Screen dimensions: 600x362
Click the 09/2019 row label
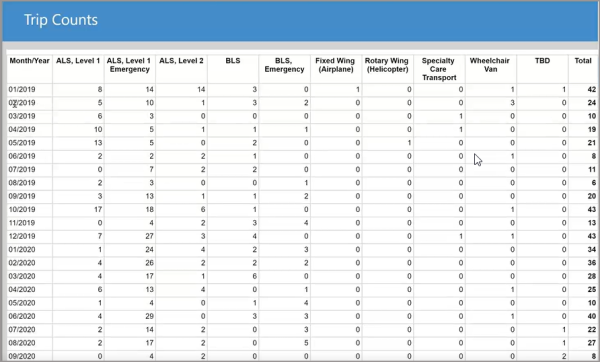point(22,196)
